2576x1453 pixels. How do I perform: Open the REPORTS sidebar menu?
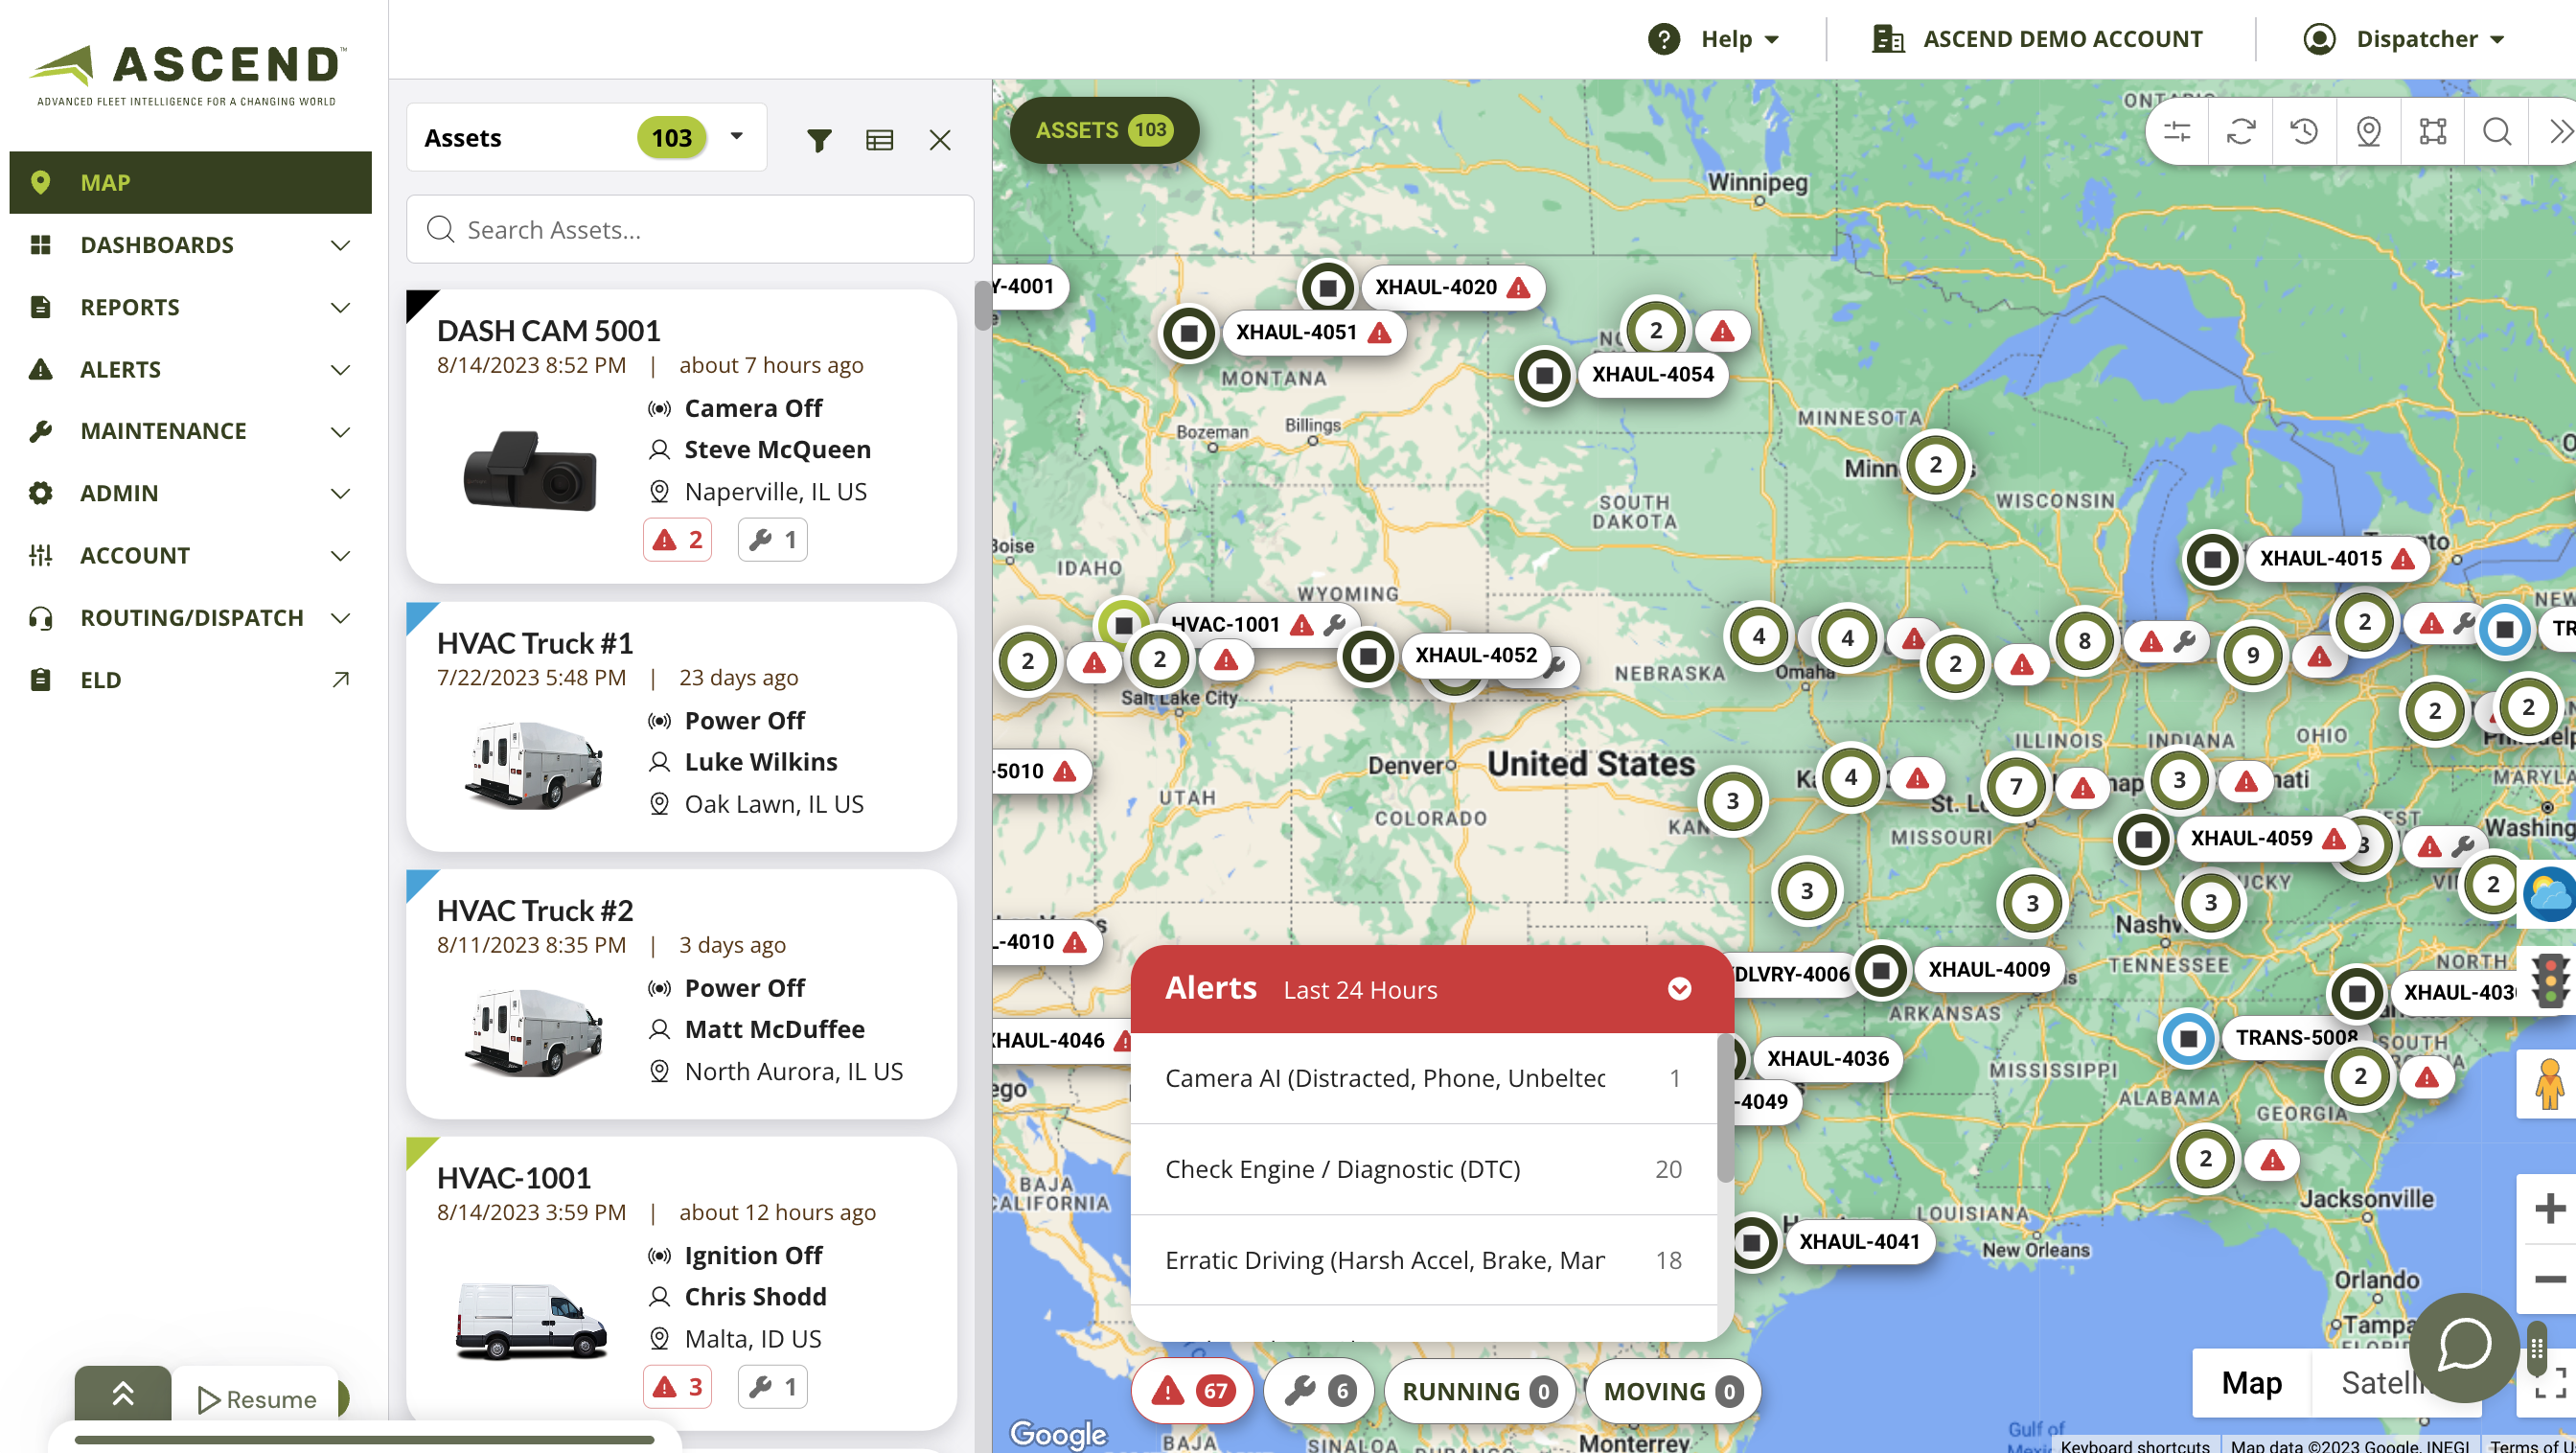pyautogui.click(x=130, y=307)
